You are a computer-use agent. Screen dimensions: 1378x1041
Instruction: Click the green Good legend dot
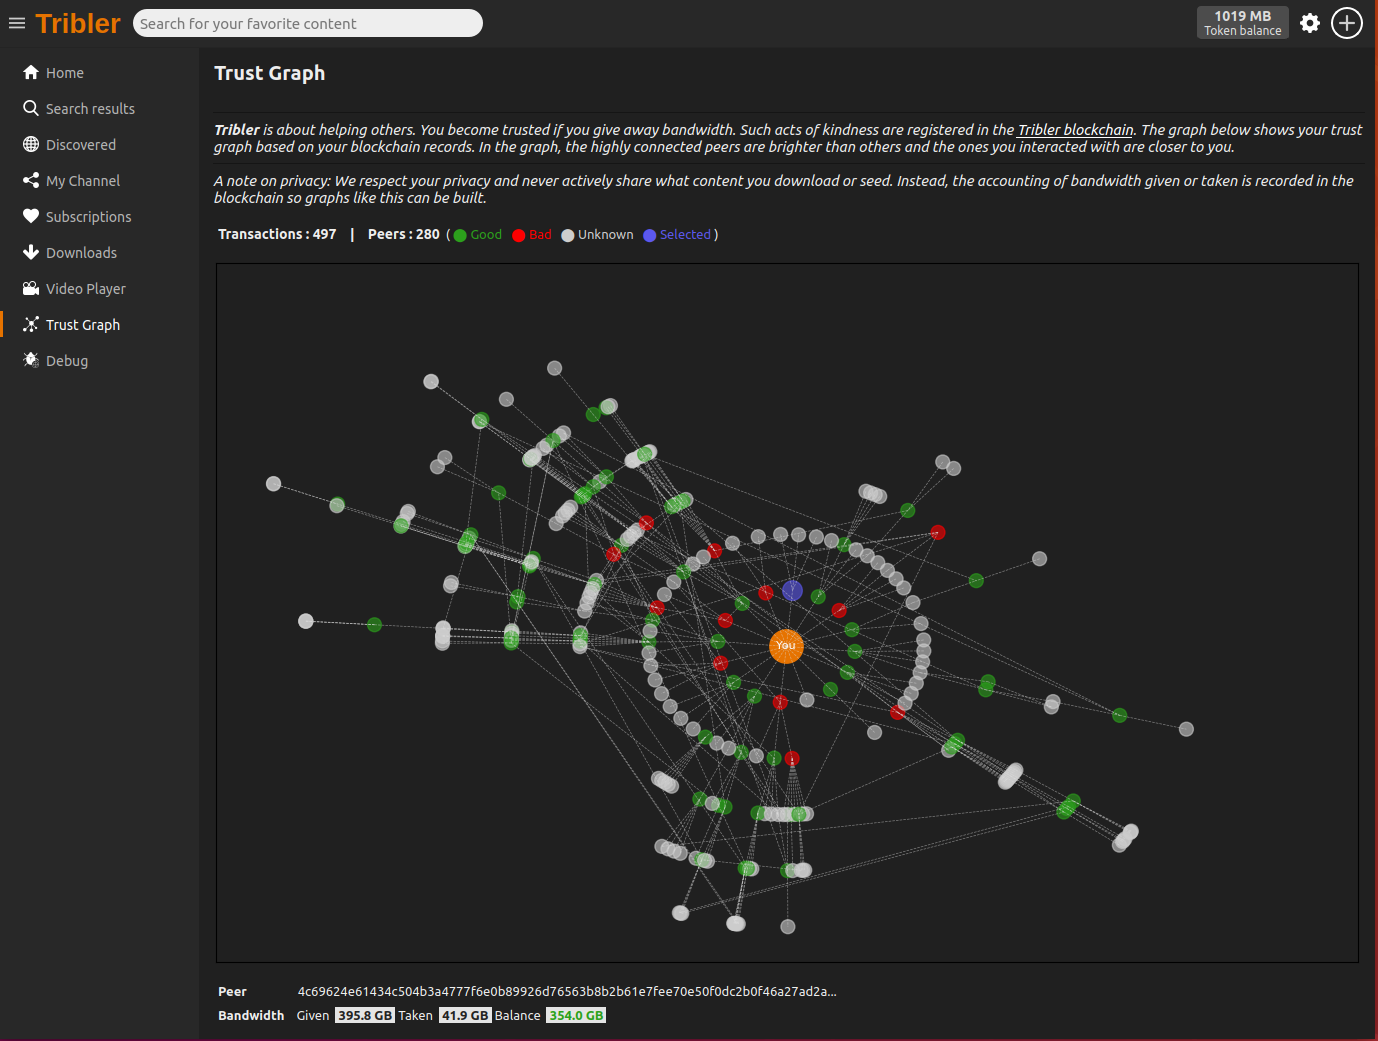click(x=460, y=236)
